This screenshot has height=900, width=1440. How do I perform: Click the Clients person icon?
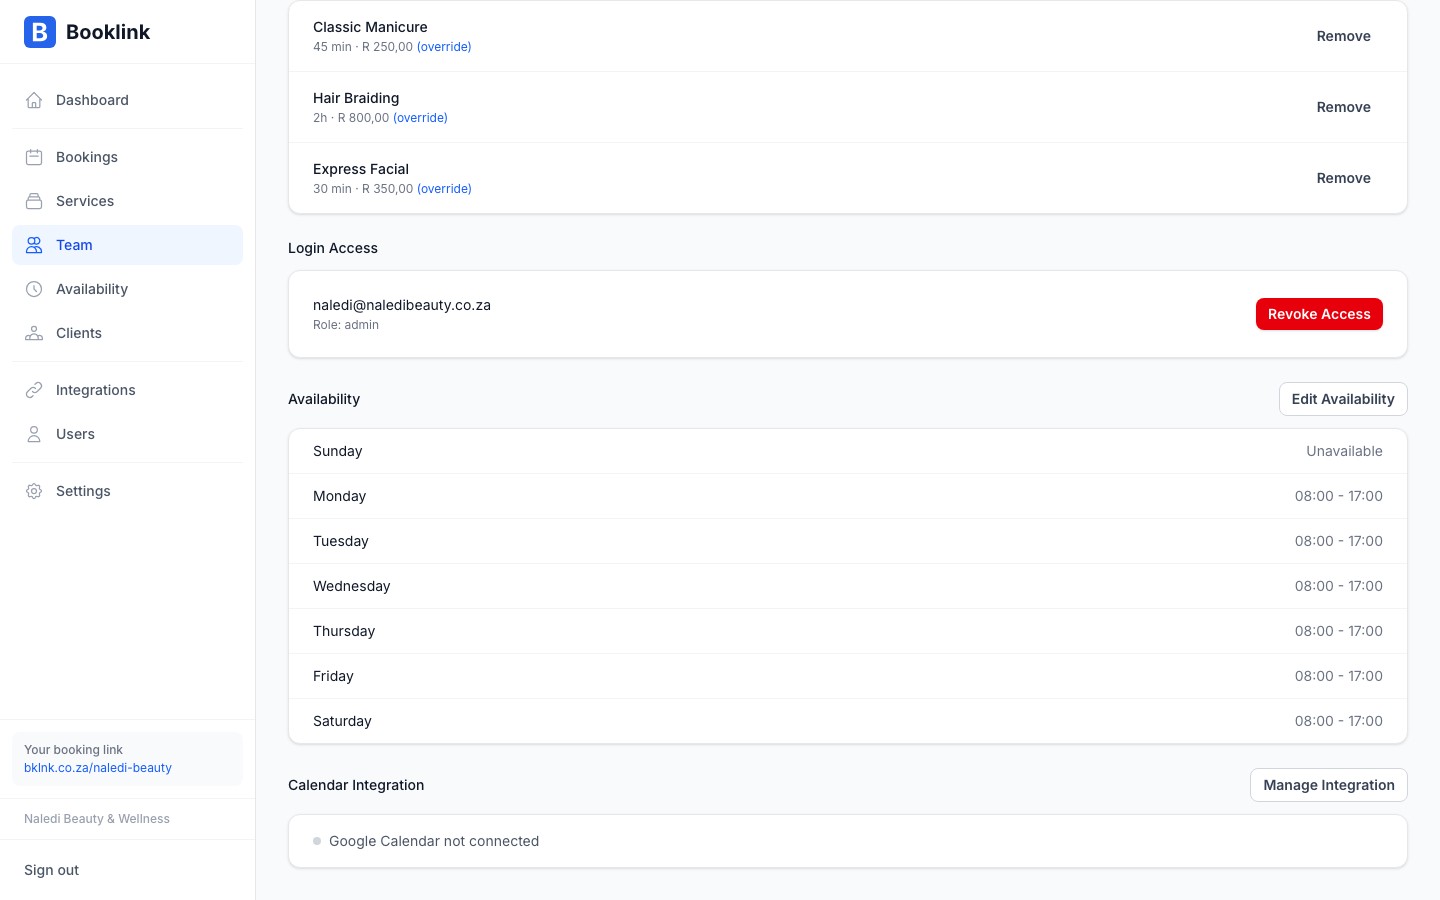(x=34, y=333)
